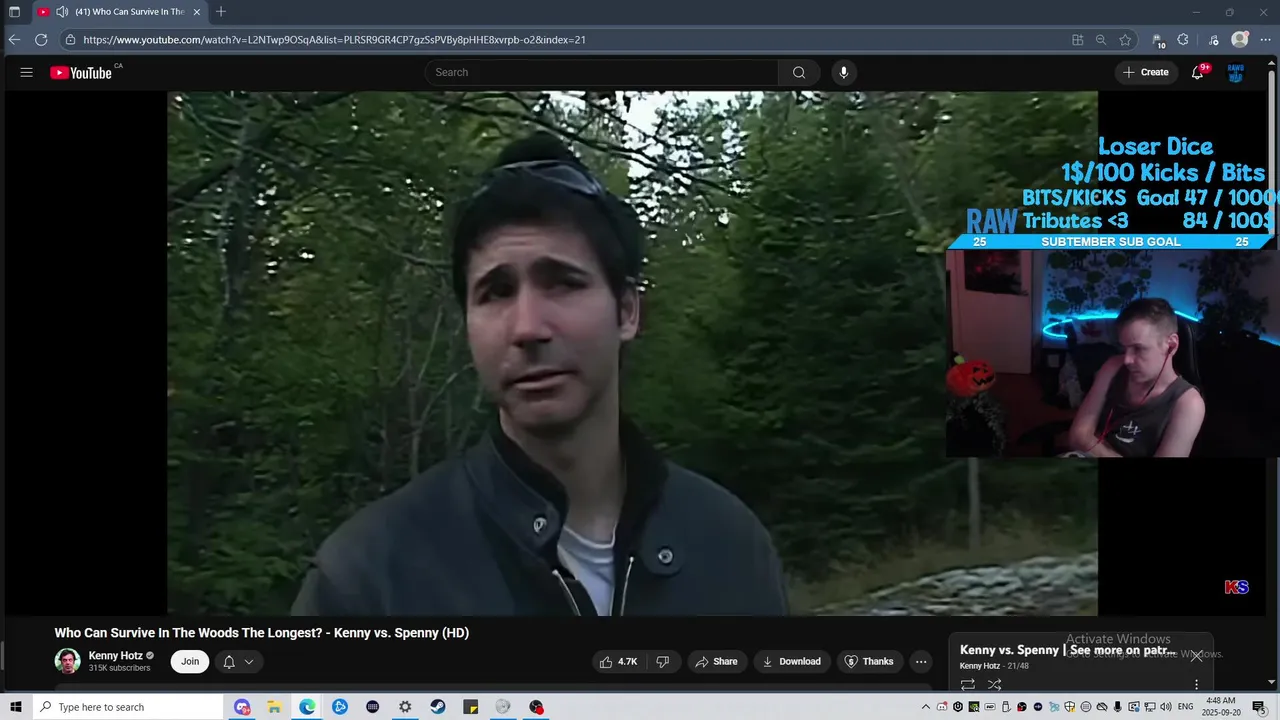Send Thanks to the creator
Screen dimensions: 1280x720
click(x=870, y=661)
